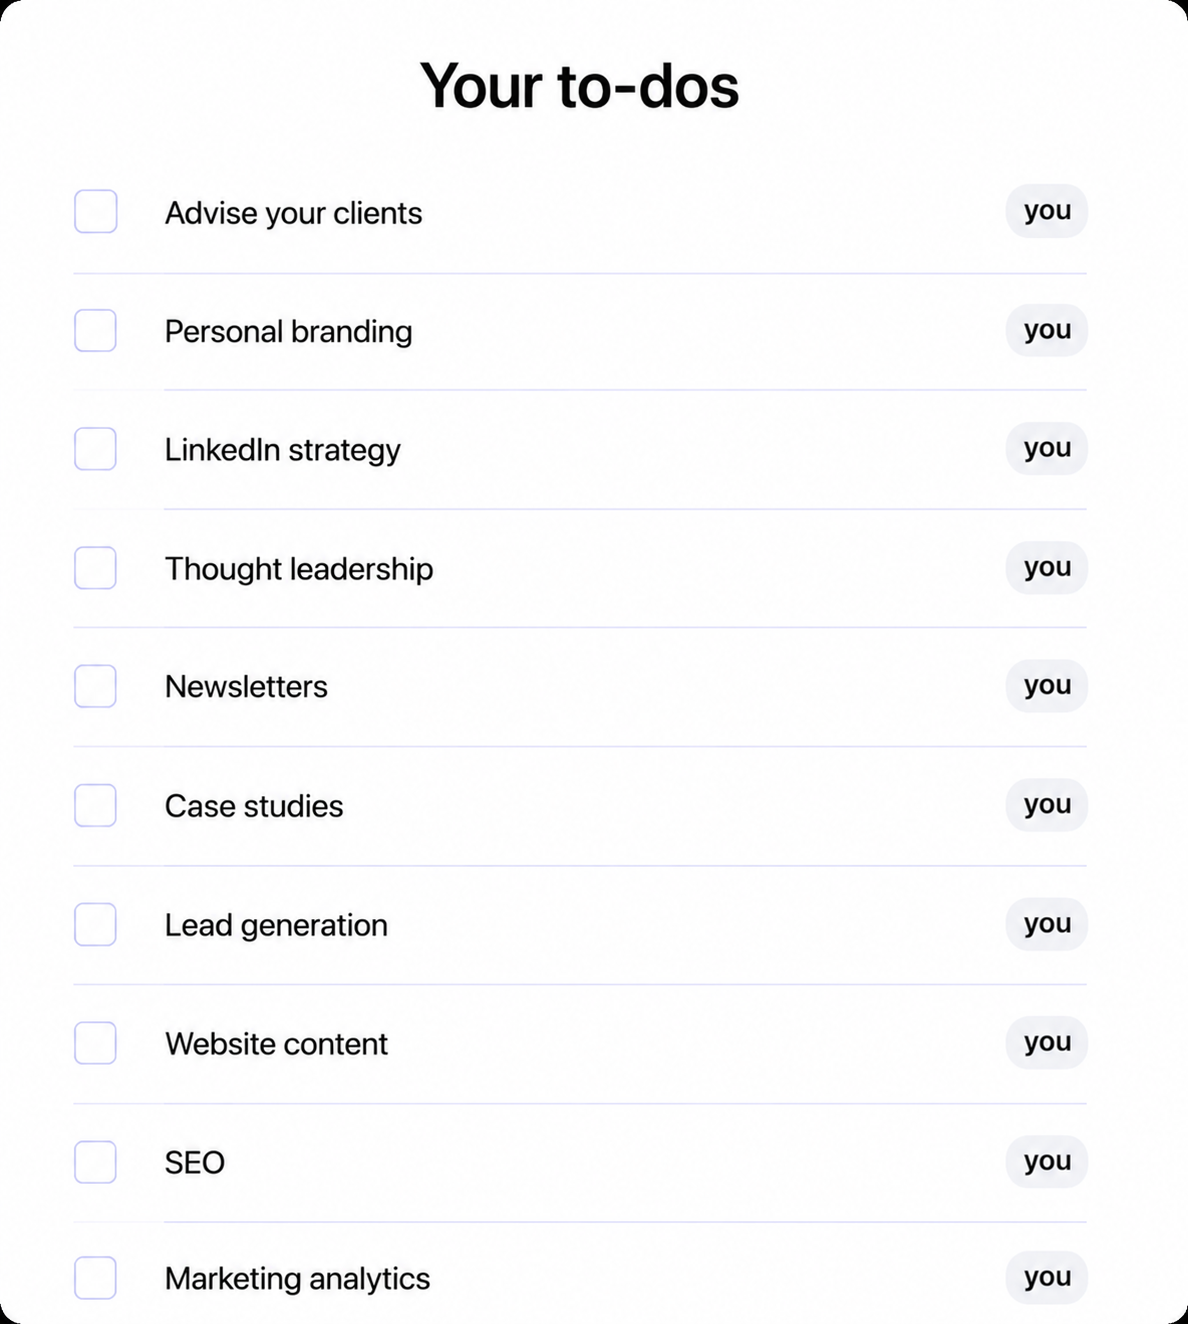Check off Thought leadership task
Image resolution: width=1188 pixels, height=1324 pixels.
click(x=96, y=568)
